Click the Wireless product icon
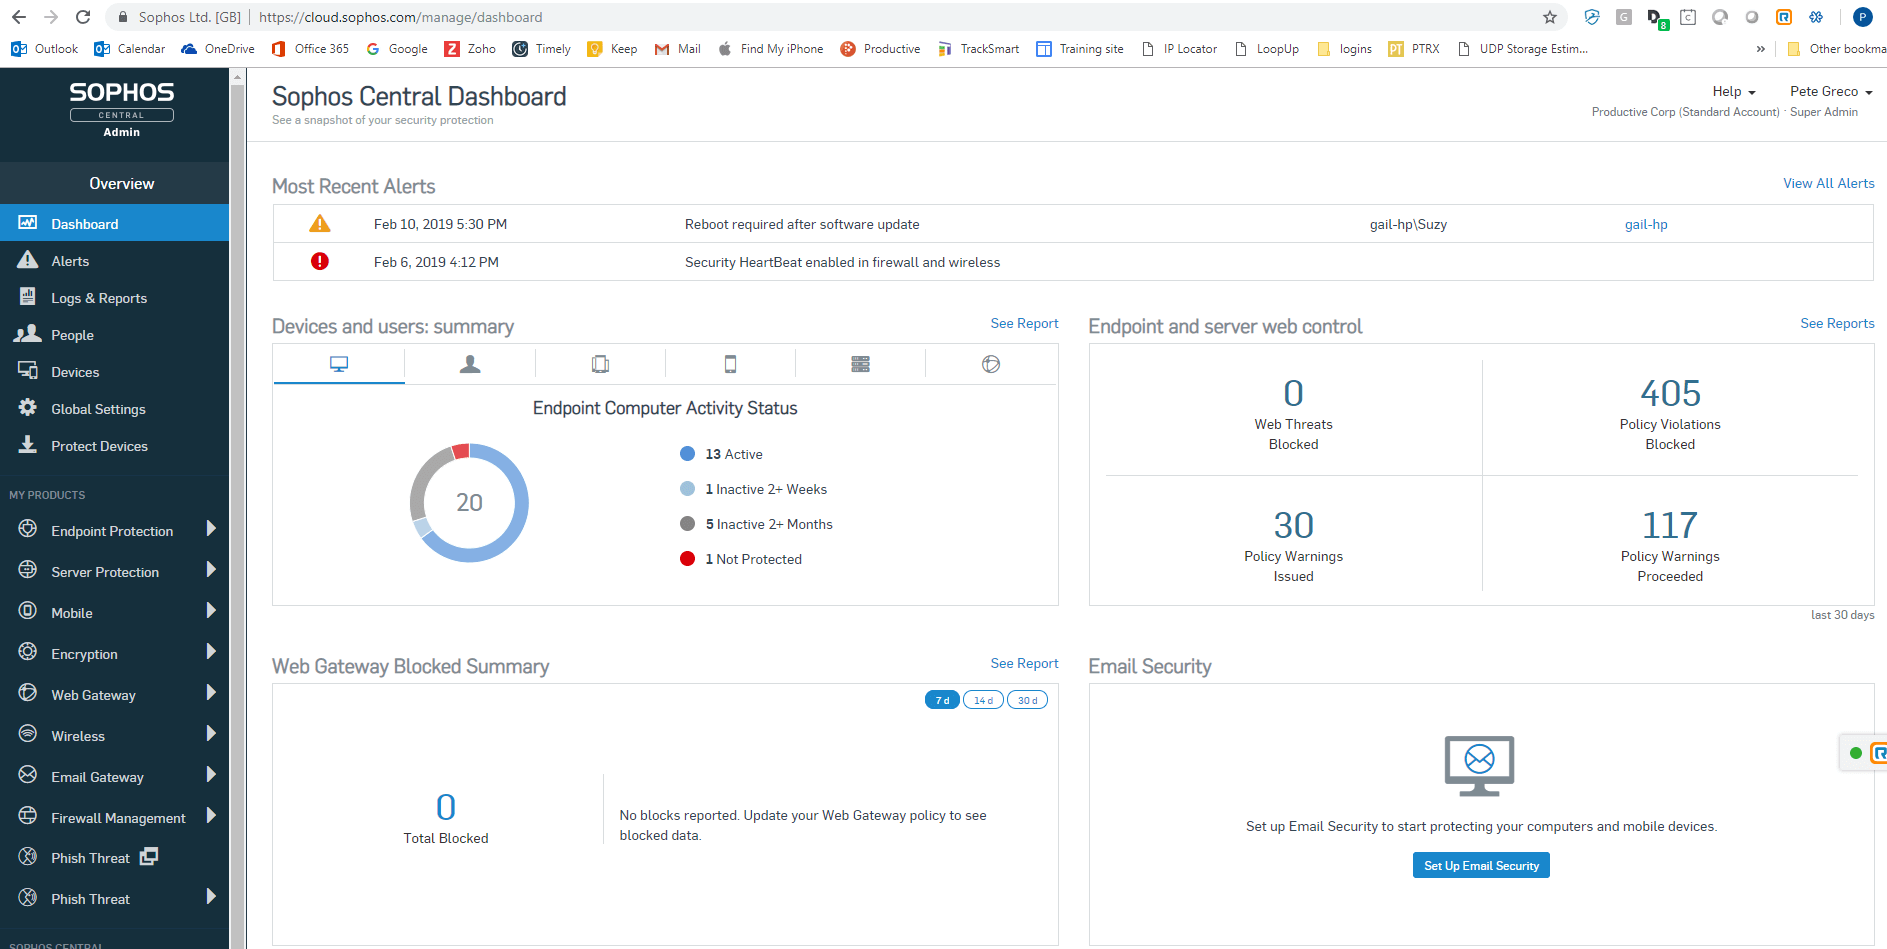This screenshot has width=1887, height=949. point(28,734)
